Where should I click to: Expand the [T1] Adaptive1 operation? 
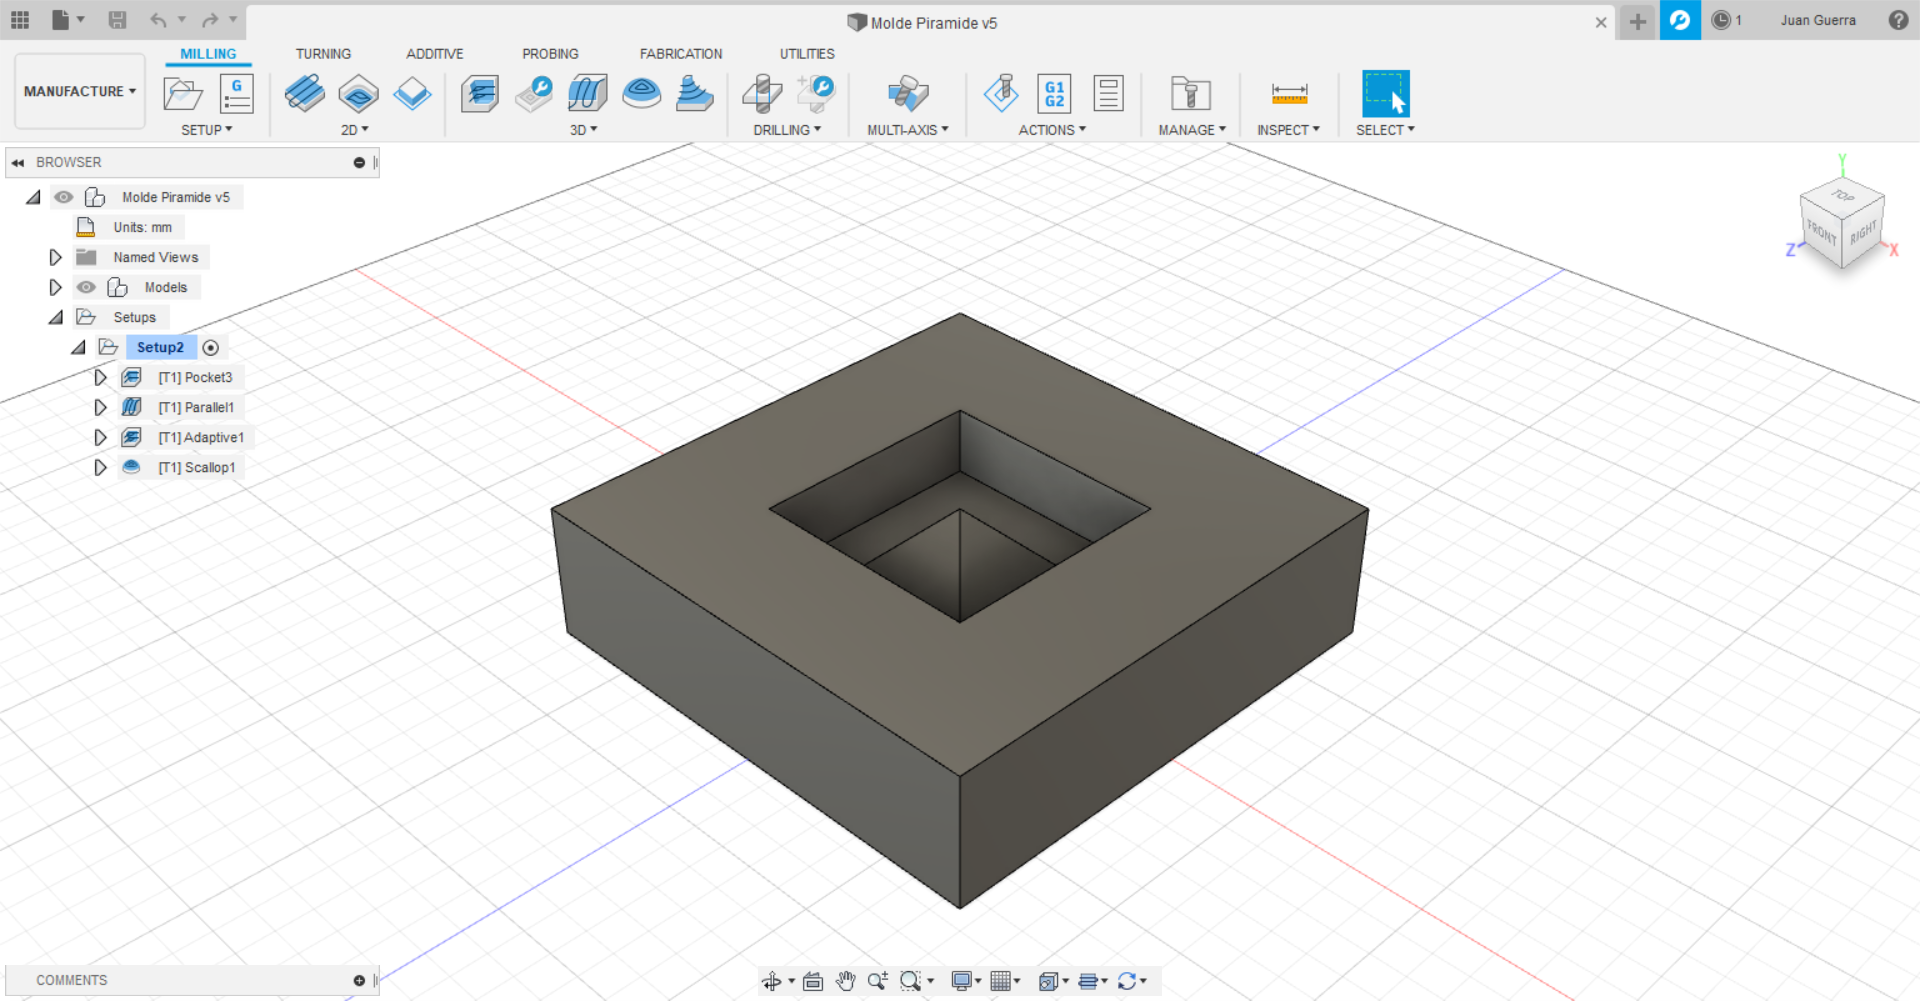click(x=100, y=437)
